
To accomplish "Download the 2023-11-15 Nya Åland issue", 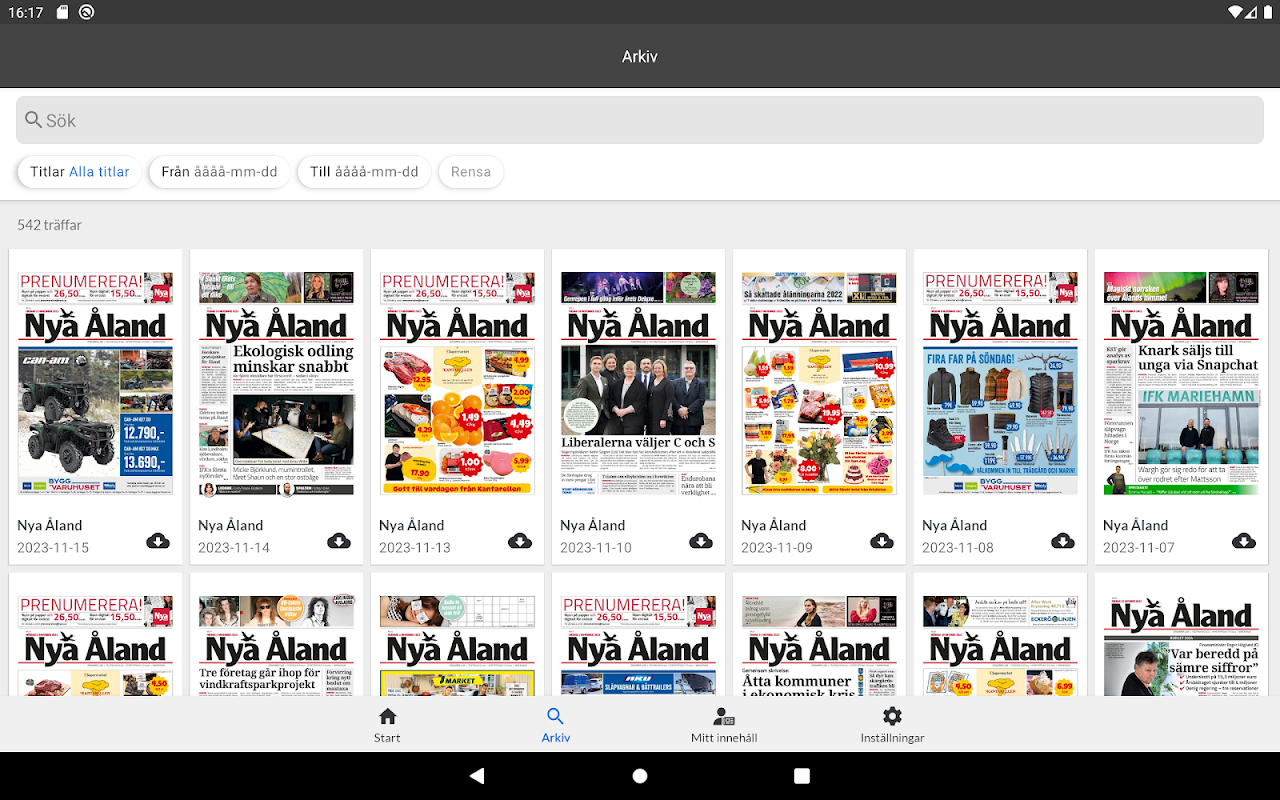I will pos(158,541).
